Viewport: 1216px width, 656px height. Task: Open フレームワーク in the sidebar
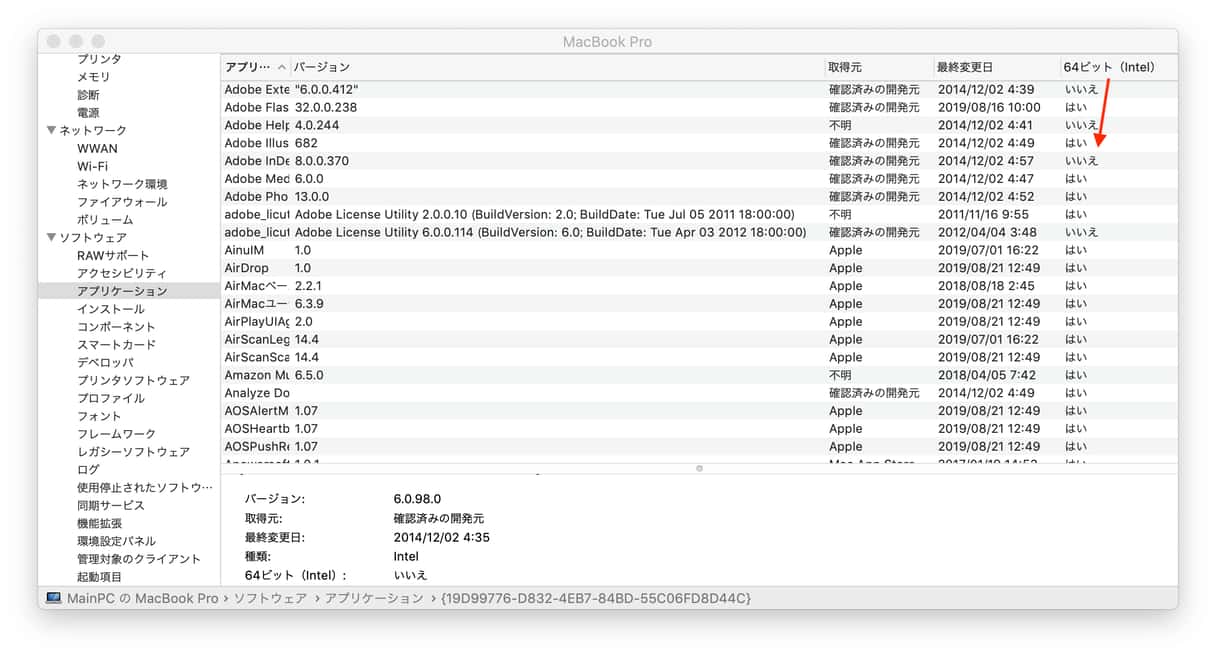(x=116, y=434)
